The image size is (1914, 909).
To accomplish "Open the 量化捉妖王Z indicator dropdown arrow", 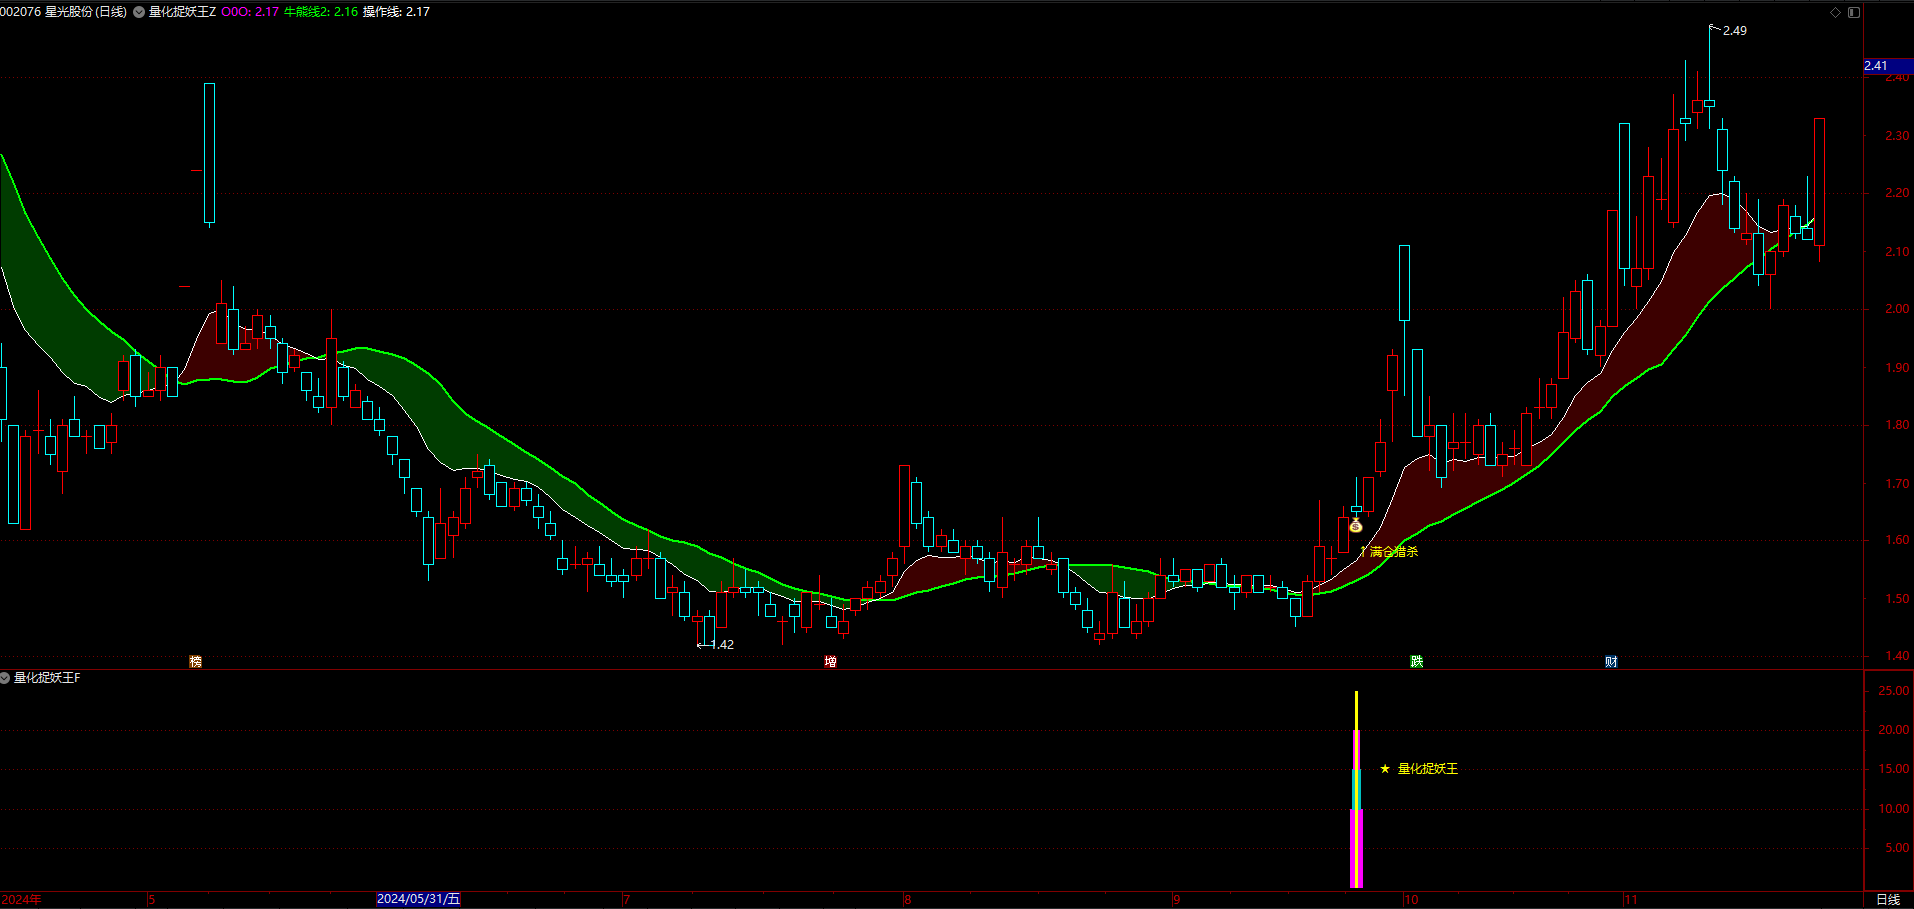I will (139, 12).
